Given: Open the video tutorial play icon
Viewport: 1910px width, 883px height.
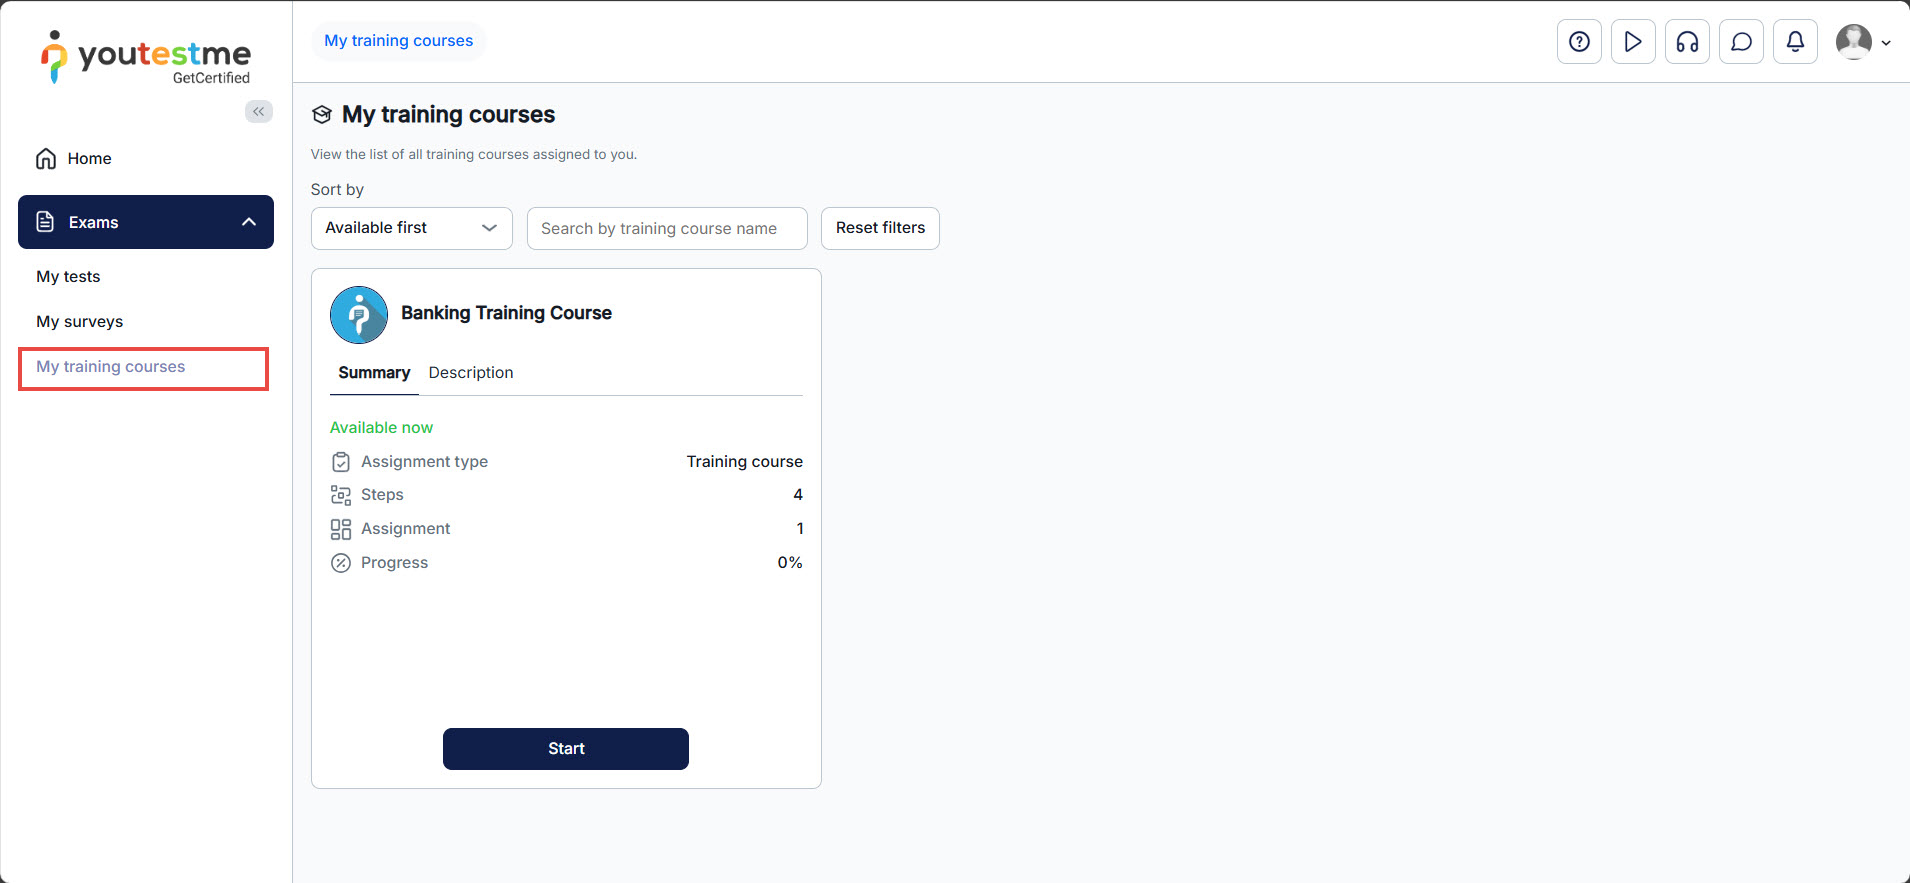Looking at the screenshot, I should (1633, 42).
